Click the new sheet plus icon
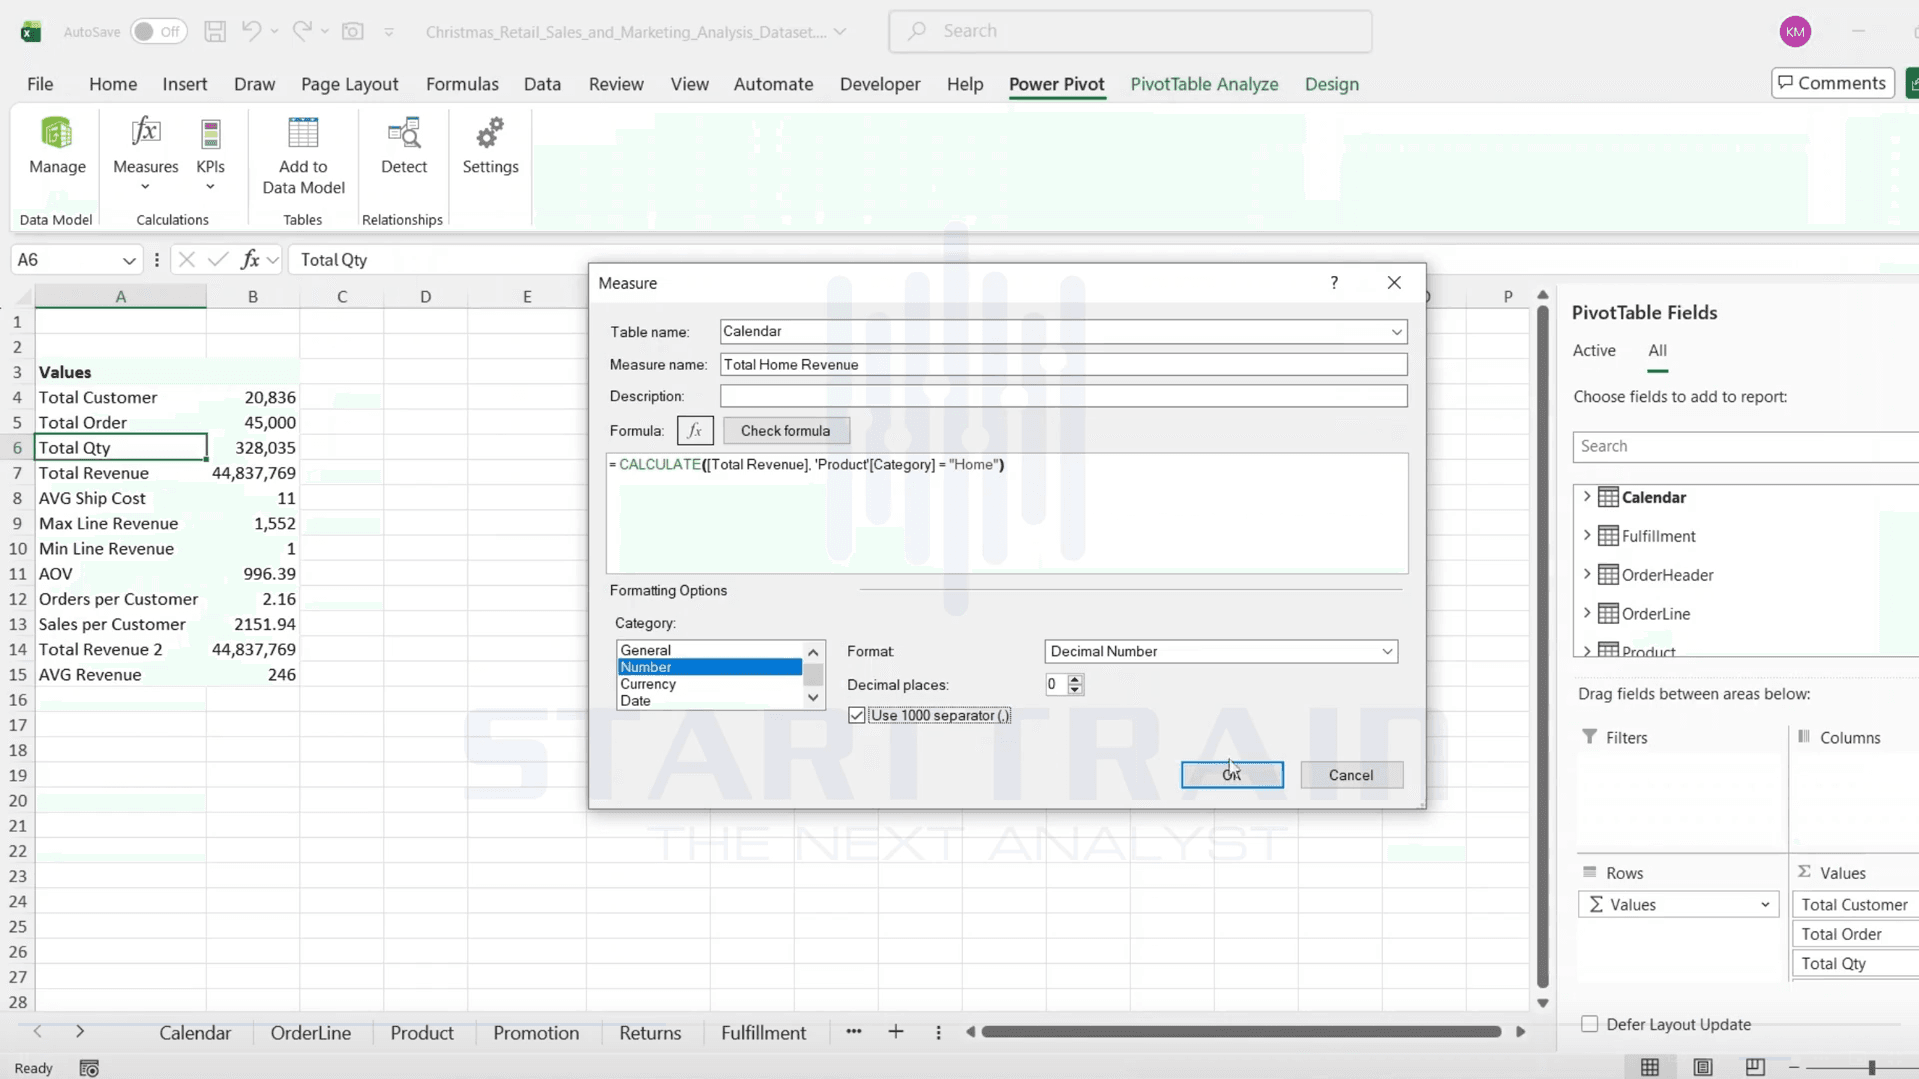This screenshot has width=1919, height=1079. pos(896,1032)
